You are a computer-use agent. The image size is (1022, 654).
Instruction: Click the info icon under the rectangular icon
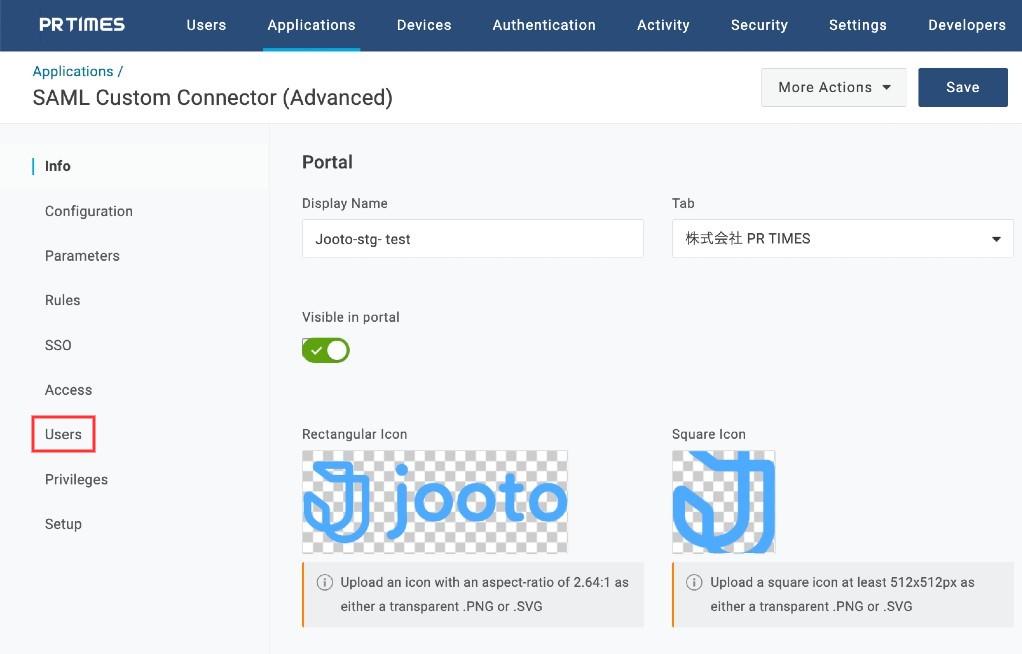[324, 582]
